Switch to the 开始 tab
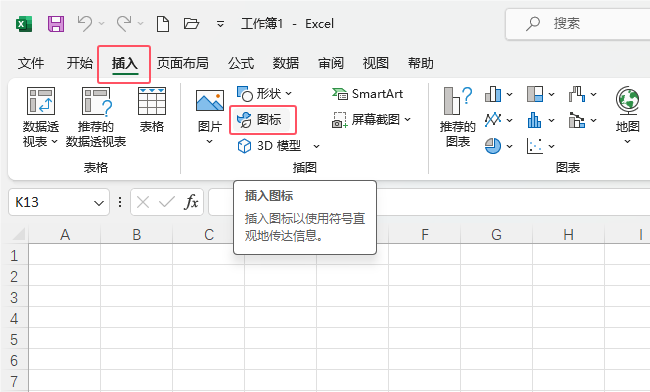The height and width of the screenshot is (392, 650). coord(80,63)
